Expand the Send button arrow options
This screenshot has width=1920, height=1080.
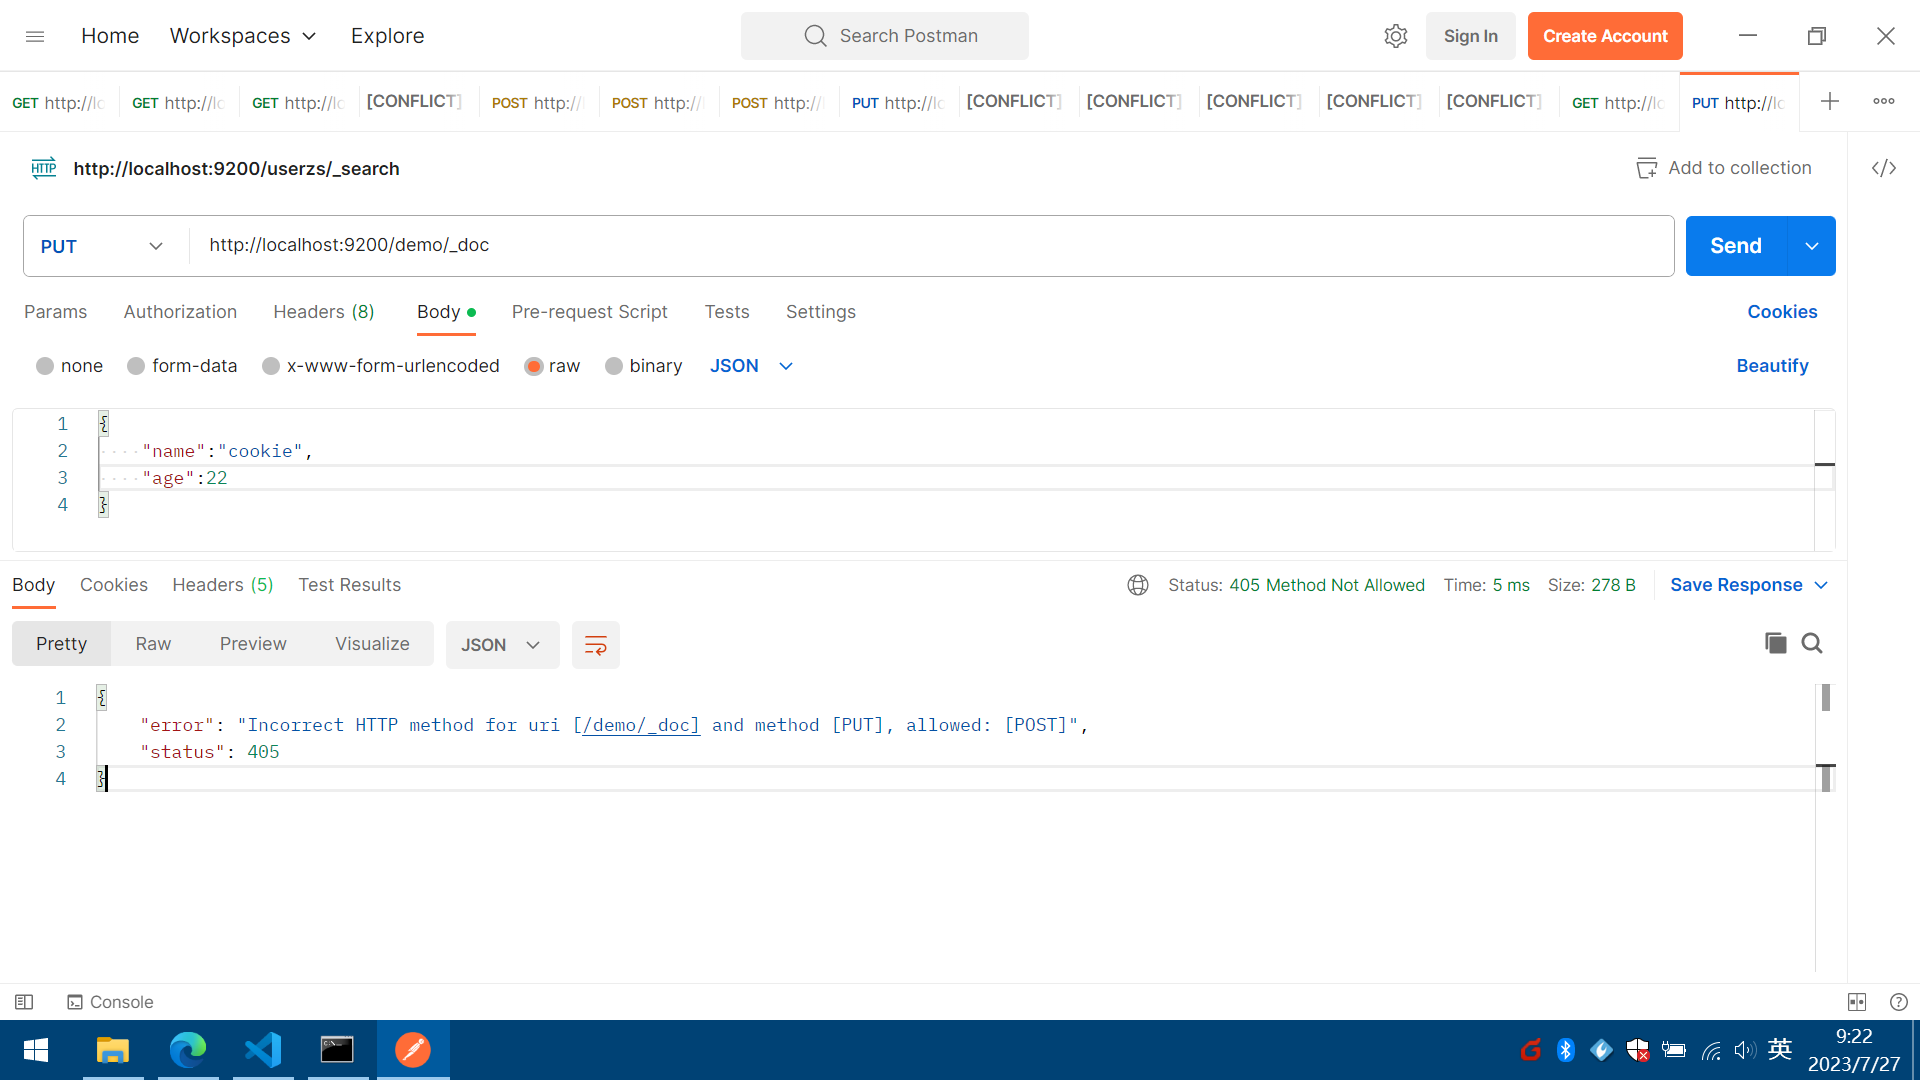(x=1811, y=246)
